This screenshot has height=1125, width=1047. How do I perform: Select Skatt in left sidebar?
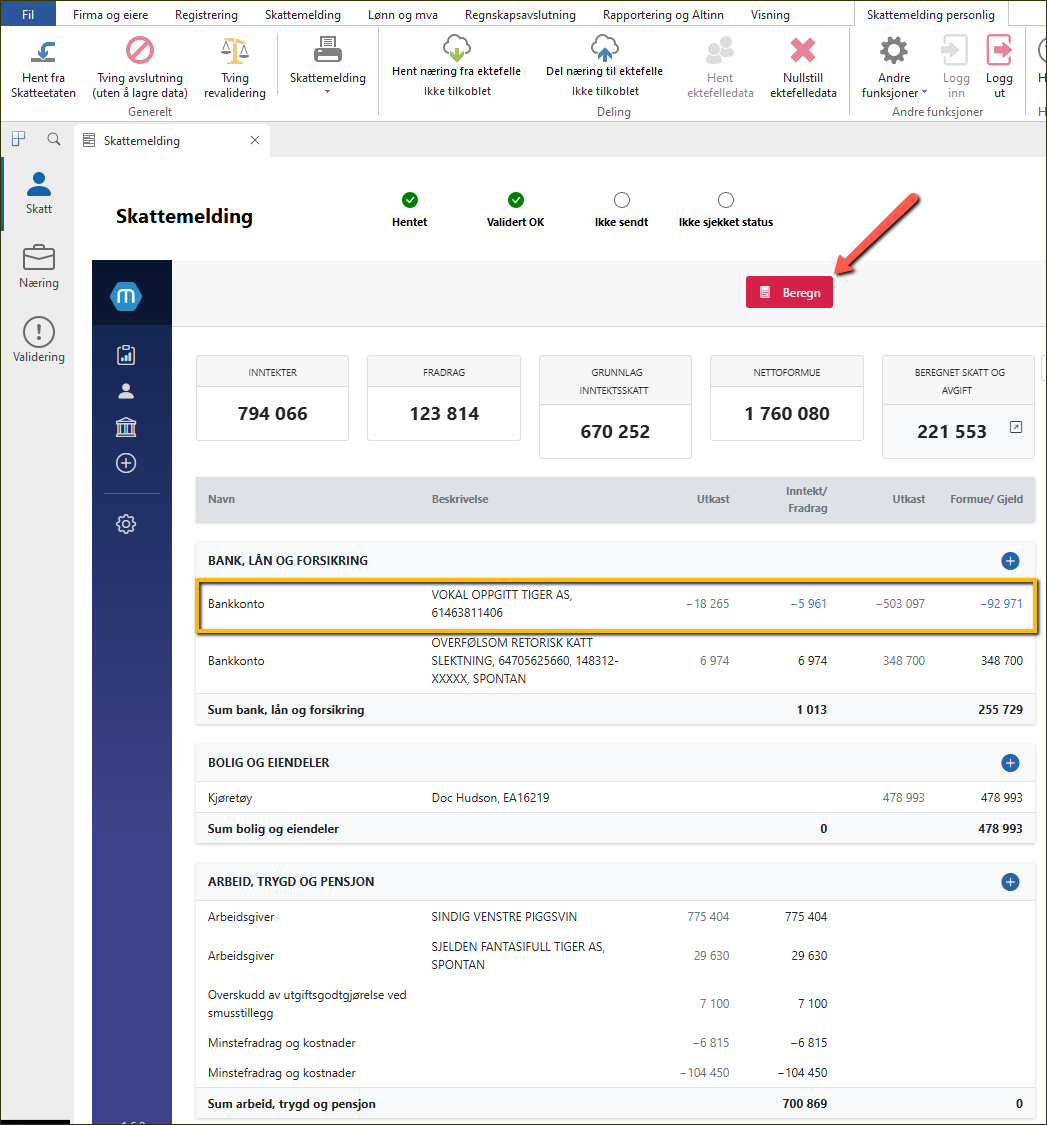click(39, 193)
